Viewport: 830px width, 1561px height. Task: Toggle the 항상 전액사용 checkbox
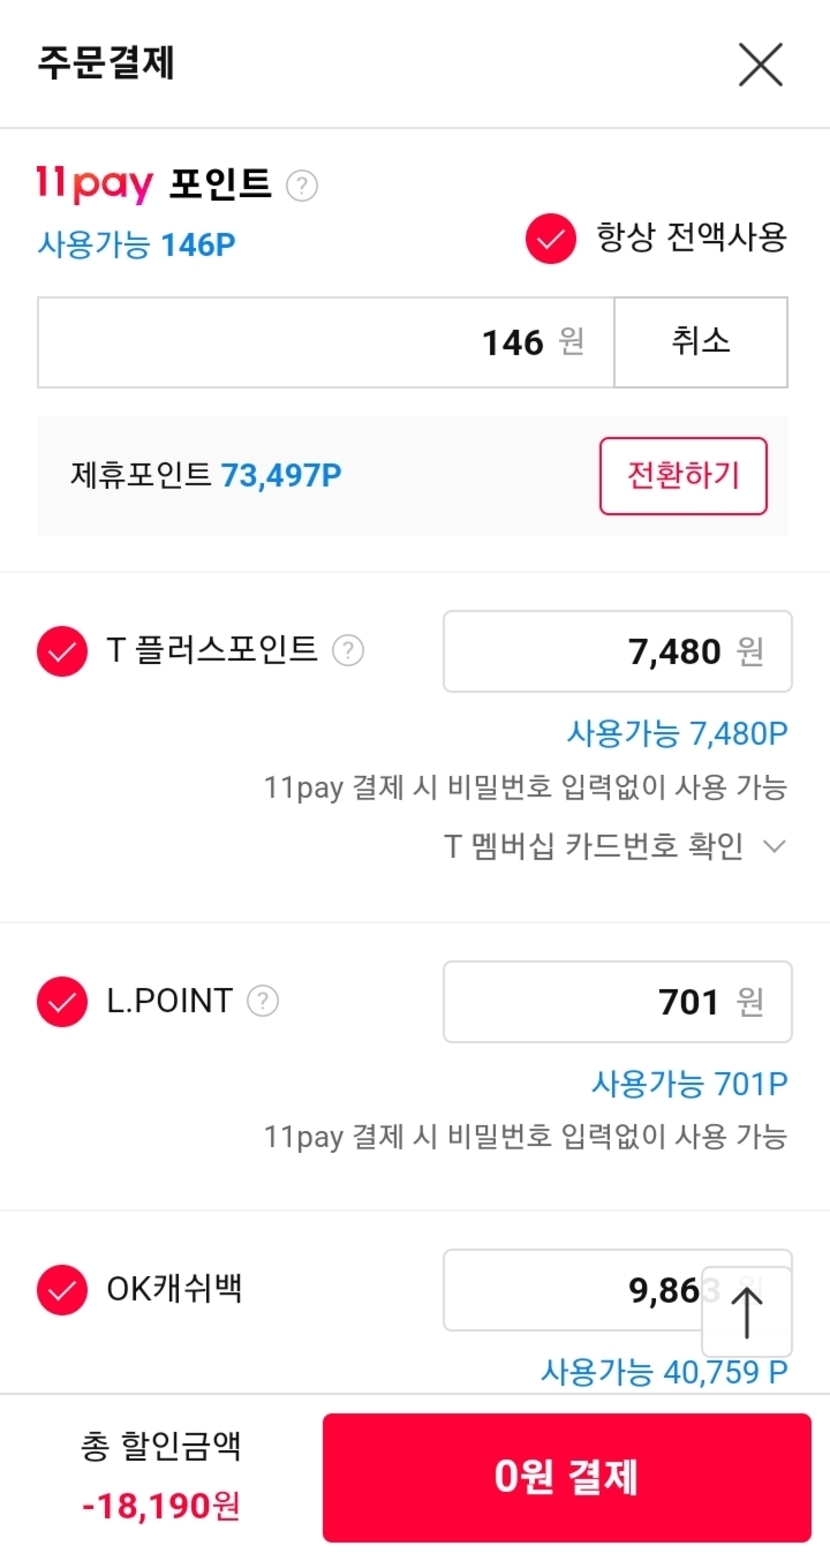point(551,239)
